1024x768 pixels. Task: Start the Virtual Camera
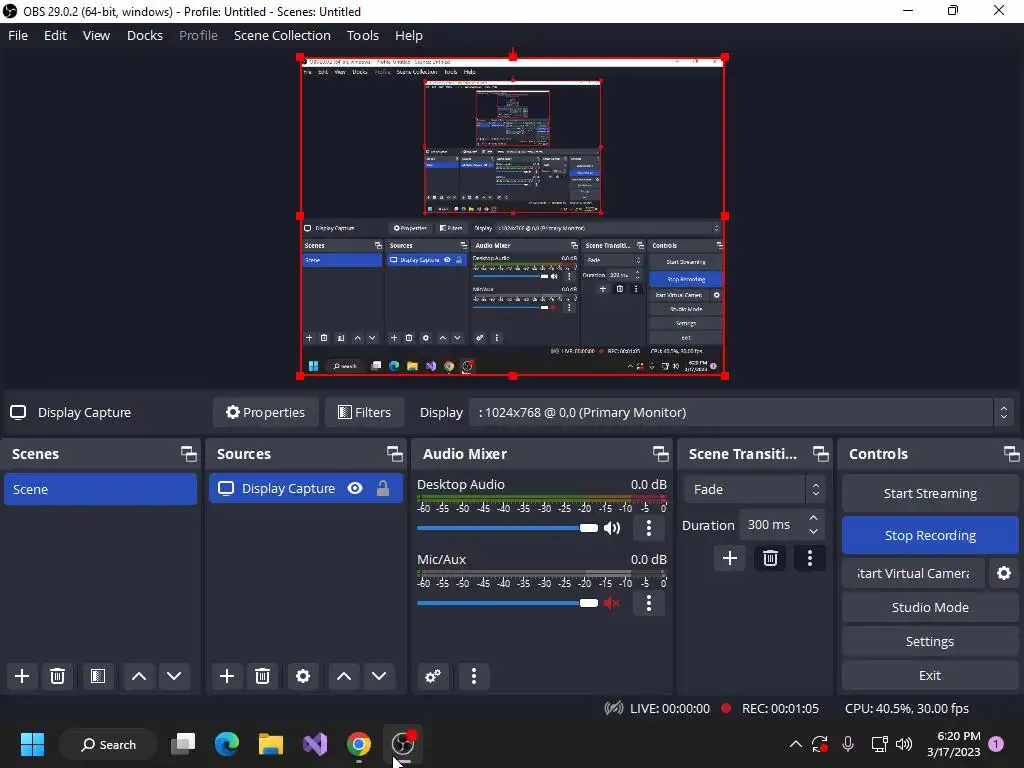913,573
